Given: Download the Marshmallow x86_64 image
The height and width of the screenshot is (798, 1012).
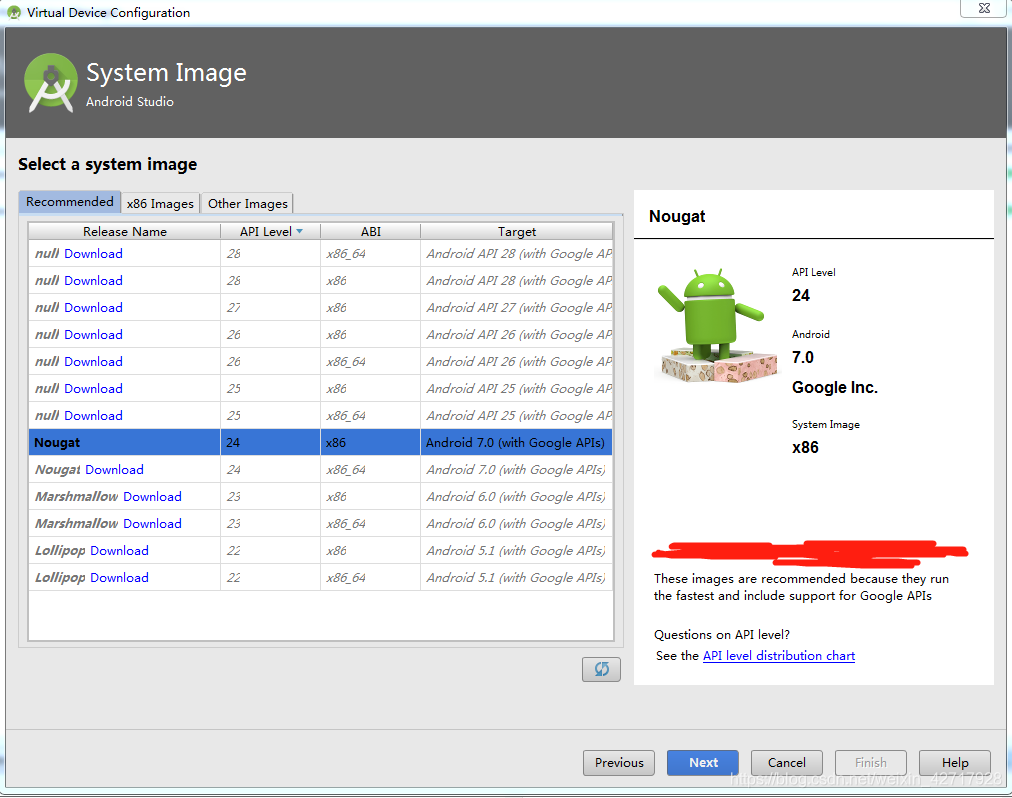Looking at the screenshot, I should pos(152,524).
